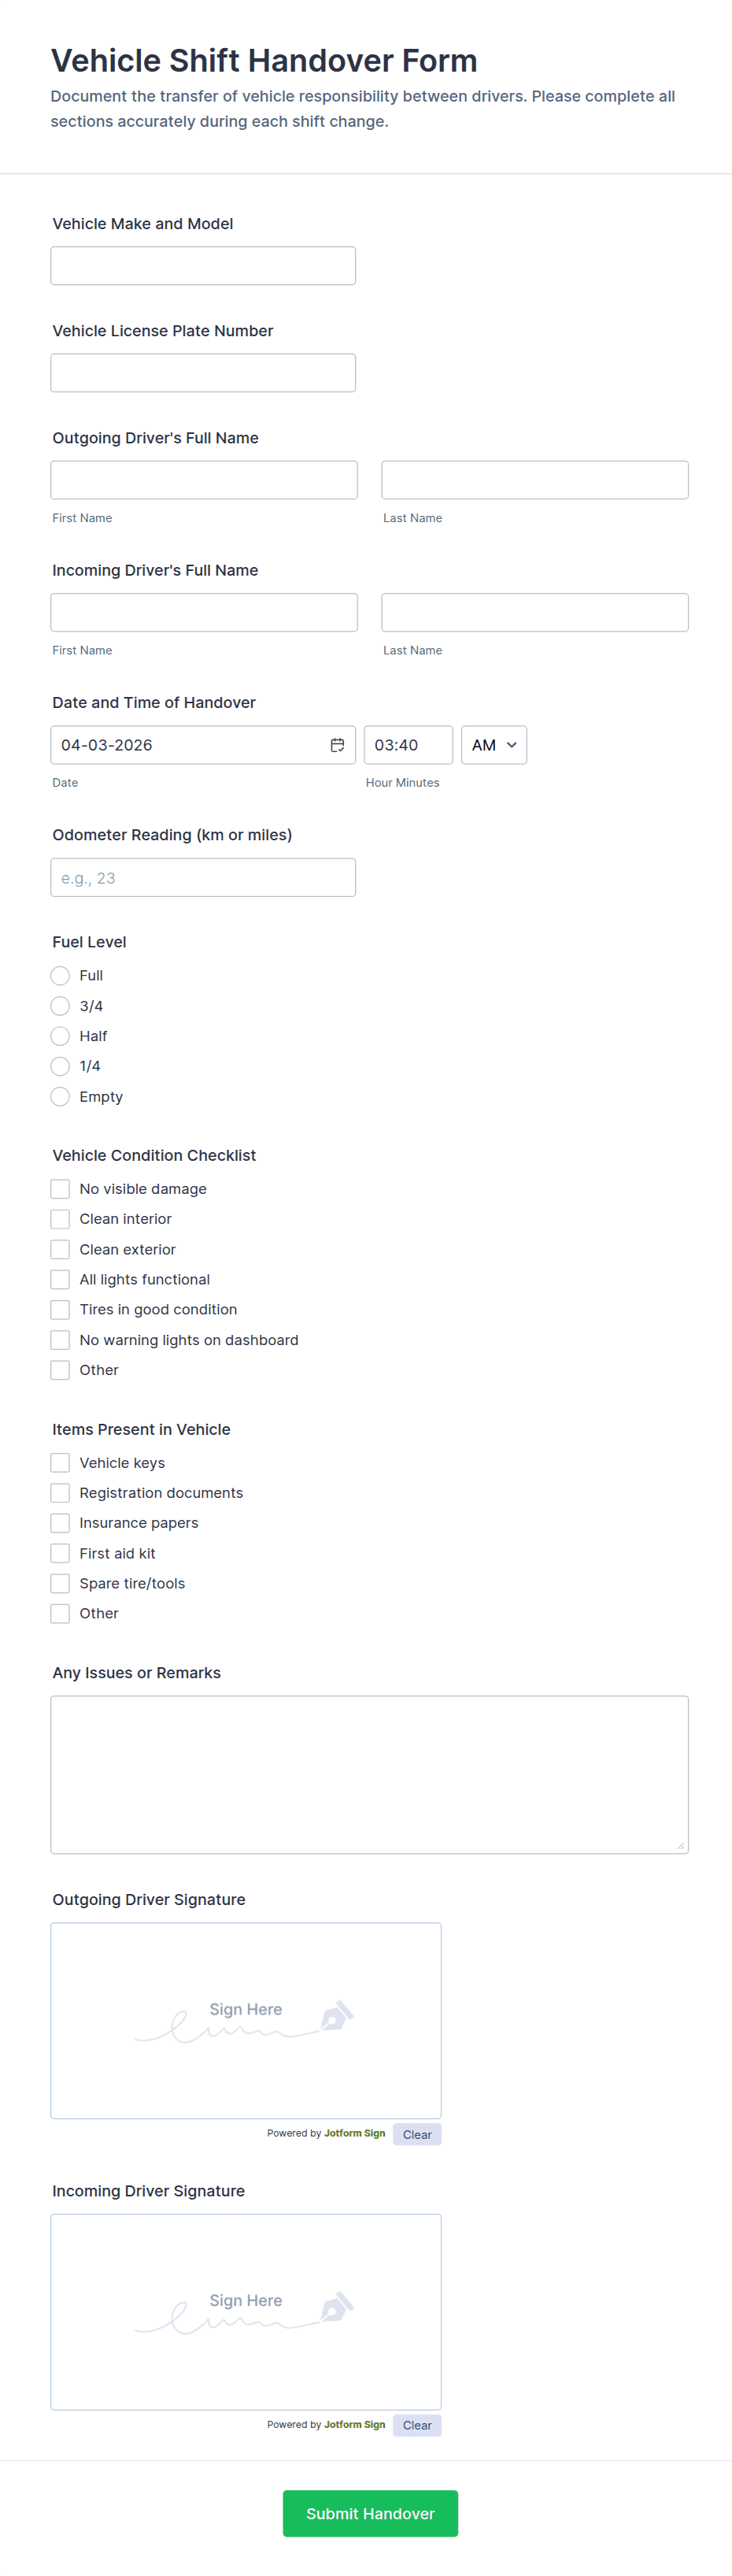Open the date picker calendar icon
Image resolution: width=732 pixels, height=2576 pixels.
tap(337, 745)
